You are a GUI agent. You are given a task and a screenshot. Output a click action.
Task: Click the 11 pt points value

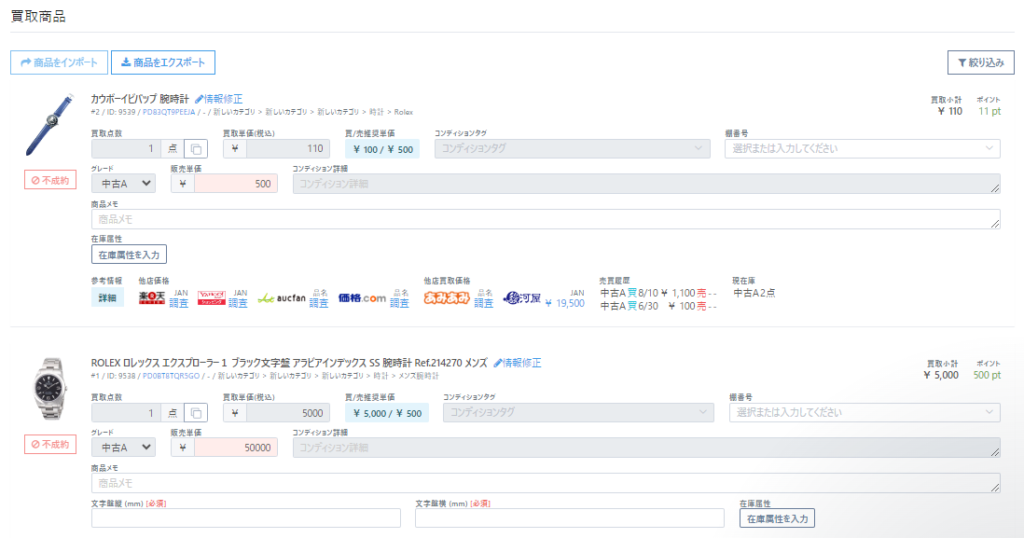click(989, 112)
